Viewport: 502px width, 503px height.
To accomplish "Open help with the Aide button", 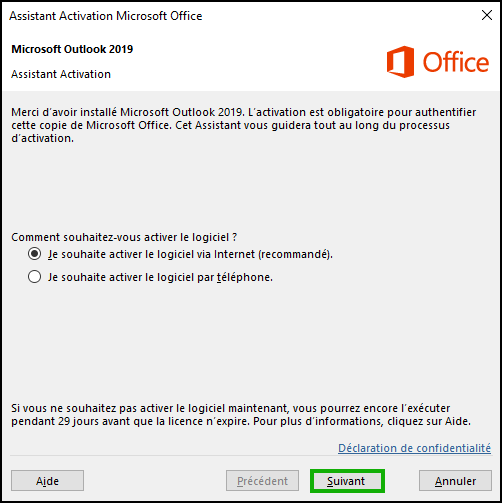I will [x=47, y=481].
